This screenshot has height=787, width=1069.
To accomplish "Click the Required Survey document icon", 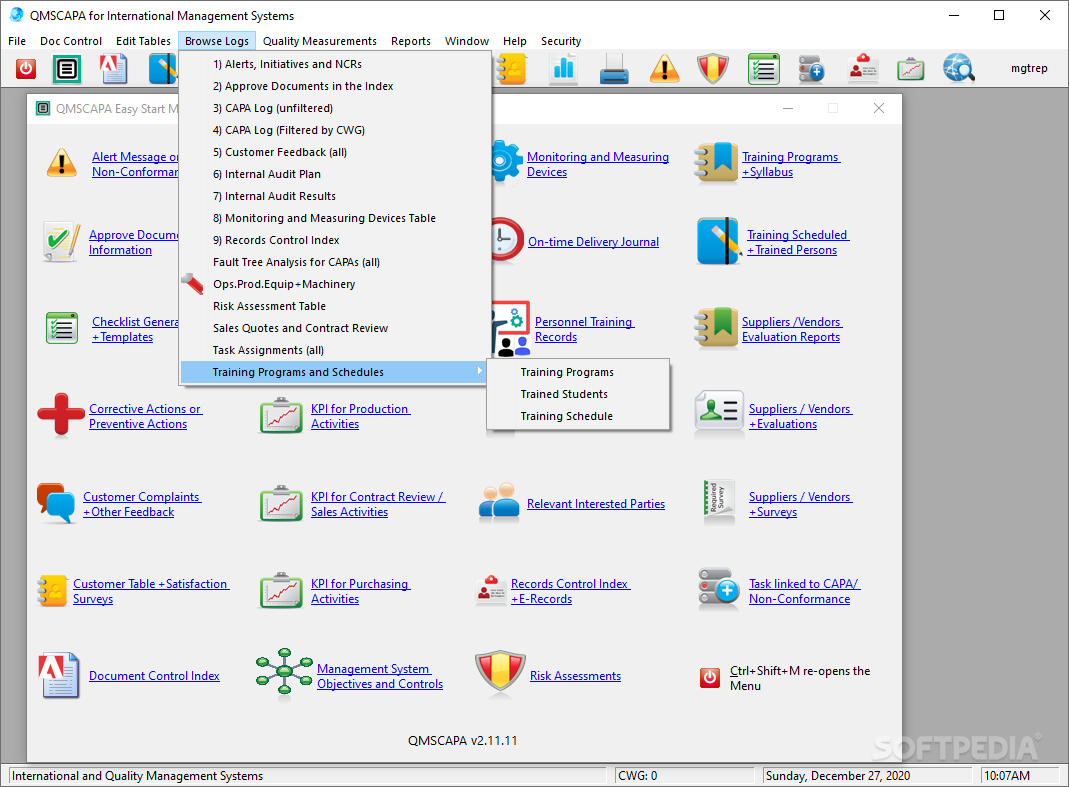I will click(x=719, y=501).
